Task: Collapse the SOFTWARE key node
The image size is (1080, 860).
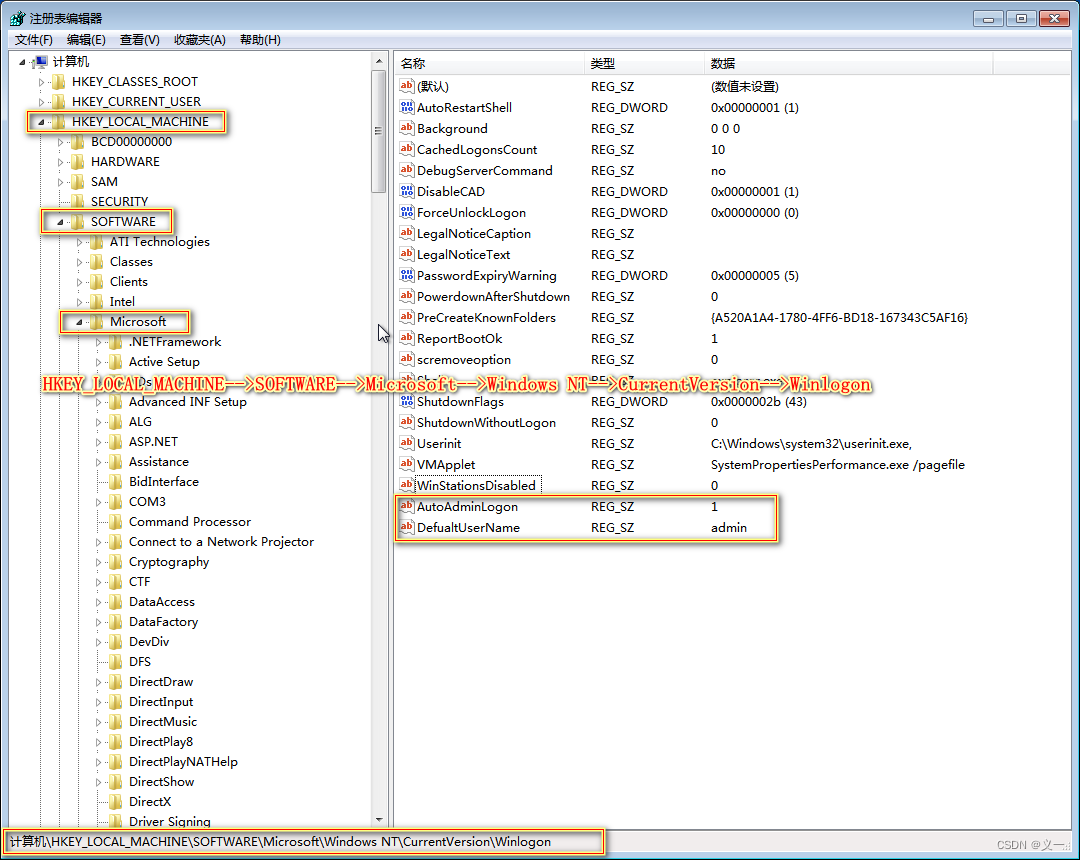Action: tap(60, 222)
